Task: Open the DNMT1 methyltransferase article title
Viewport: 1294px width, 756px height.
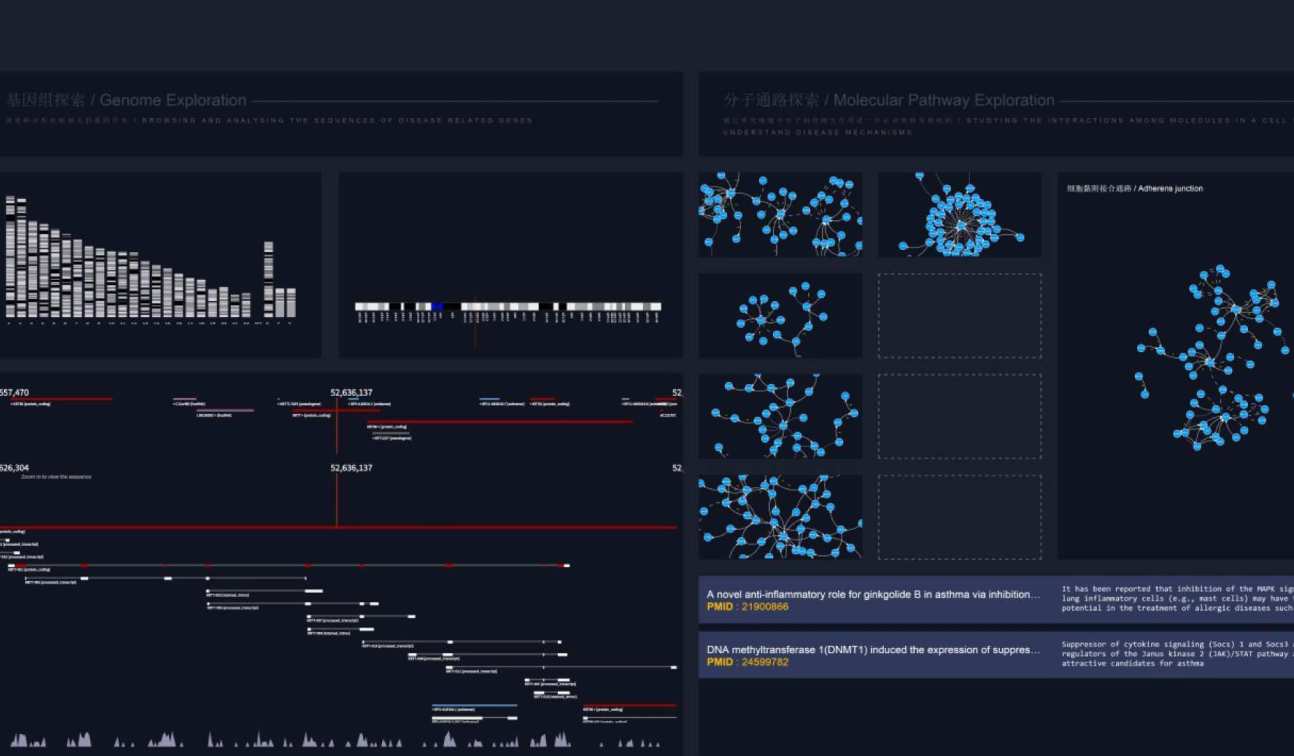Action: (873, 649)
